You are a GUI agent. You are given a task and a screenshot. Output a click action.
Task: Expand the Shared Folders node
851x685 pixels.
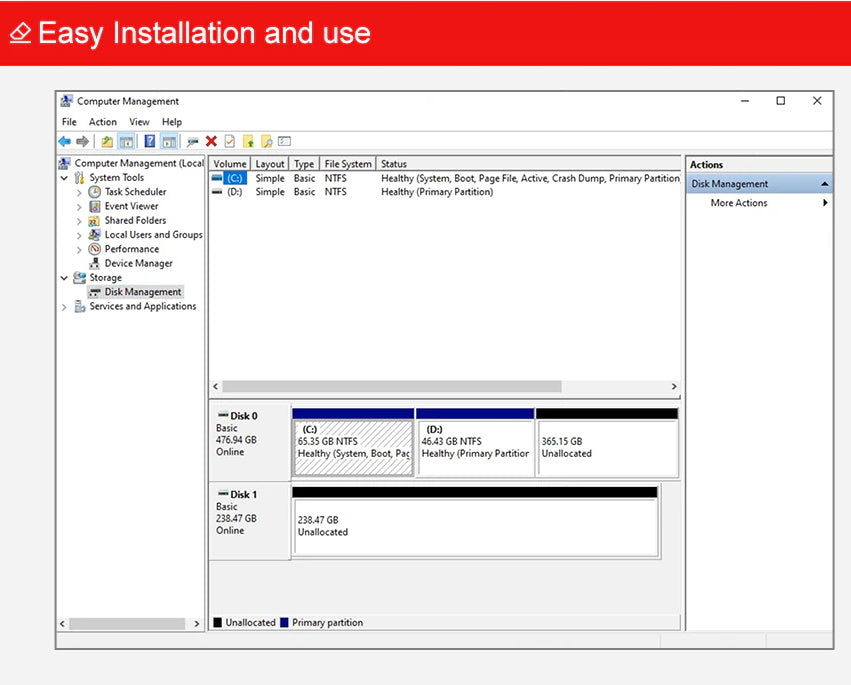79,221
